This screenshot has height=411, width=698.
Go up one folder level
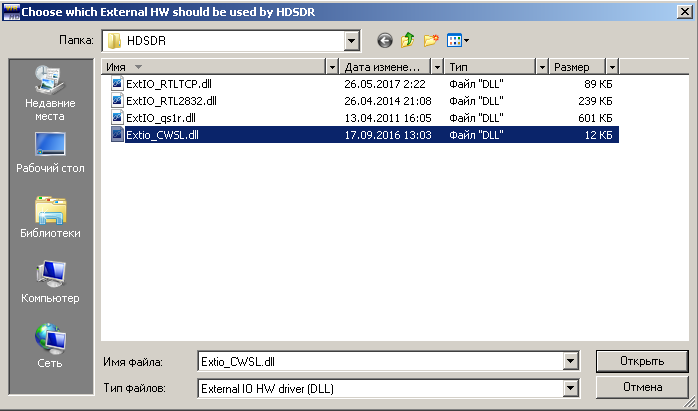407,41
